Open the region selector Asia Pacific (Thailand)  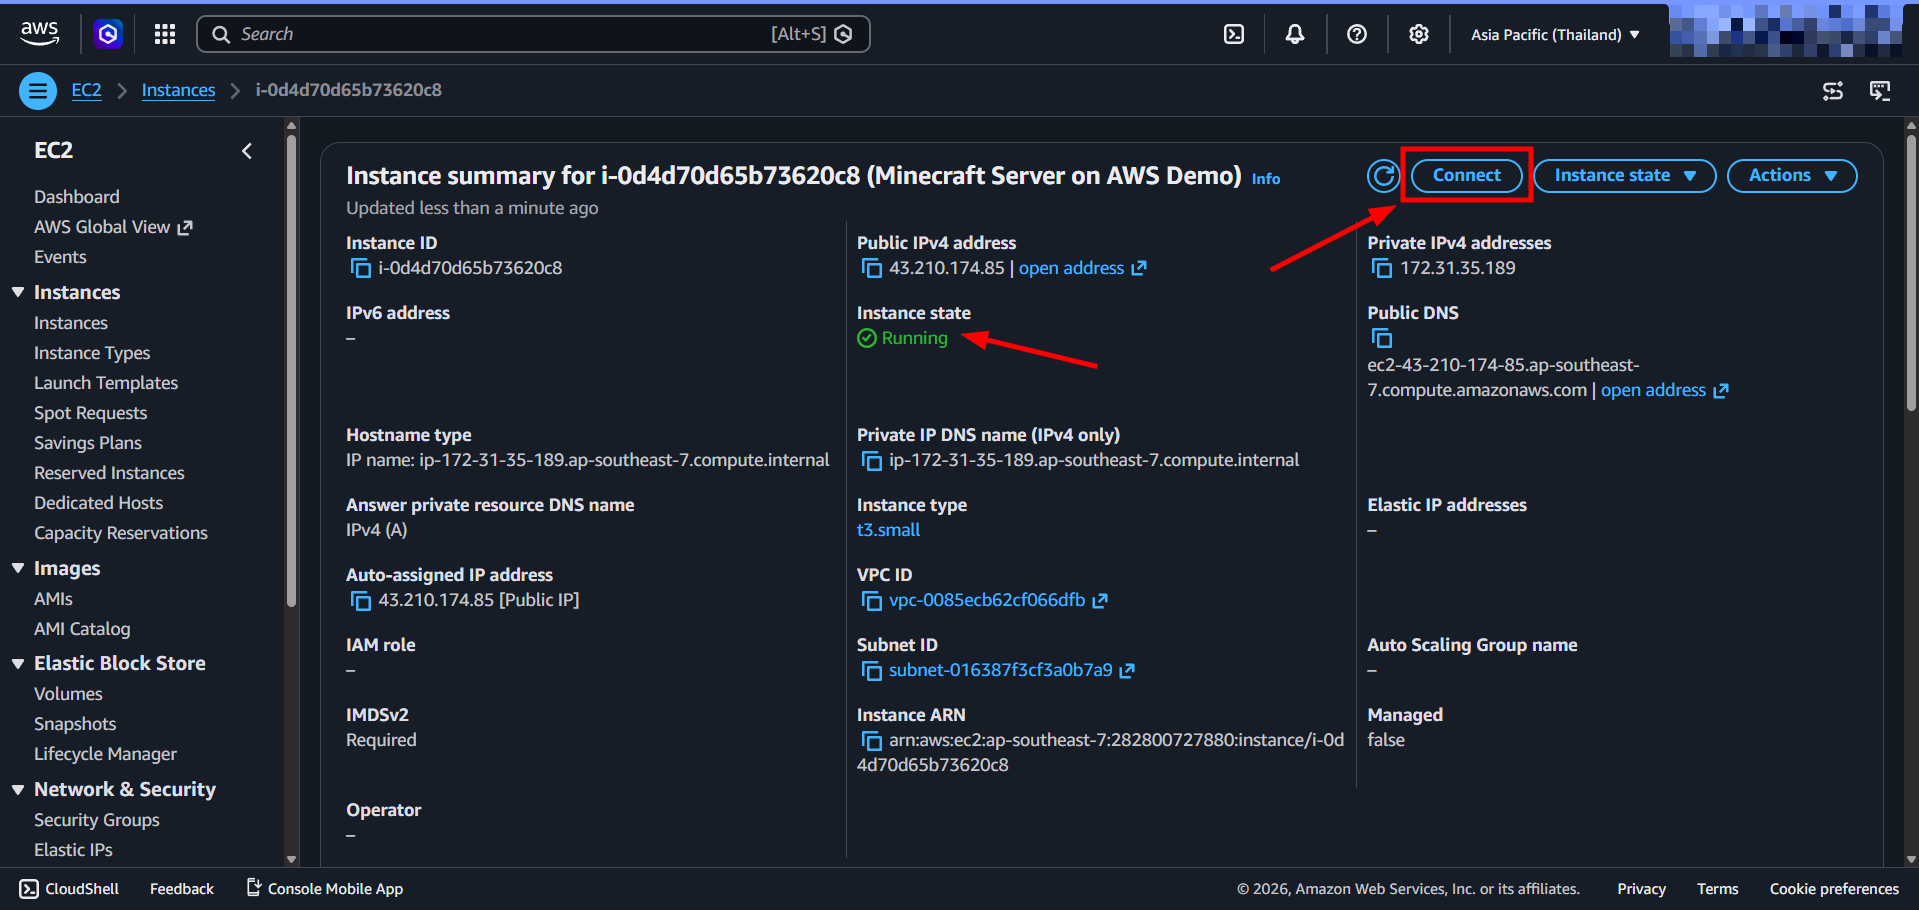tap(1555, 34)
